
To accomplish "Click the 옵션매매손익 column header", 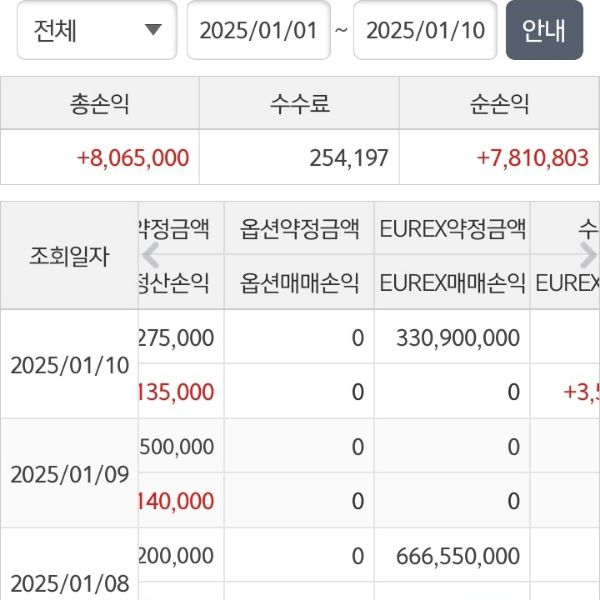I will point(299,283).
